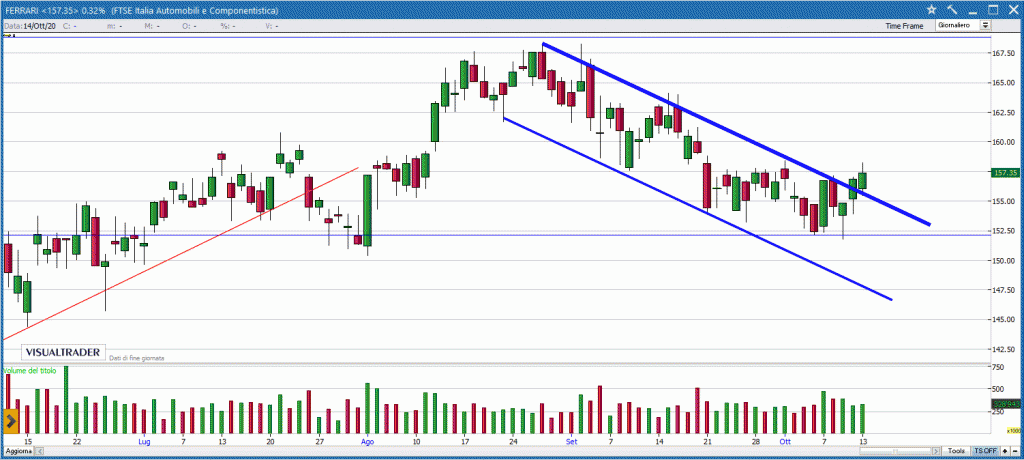Click the VISUALTRADER logo box
Image resolution: width=1024 pixels, height=460 pixels.
(x=63, y=352)
